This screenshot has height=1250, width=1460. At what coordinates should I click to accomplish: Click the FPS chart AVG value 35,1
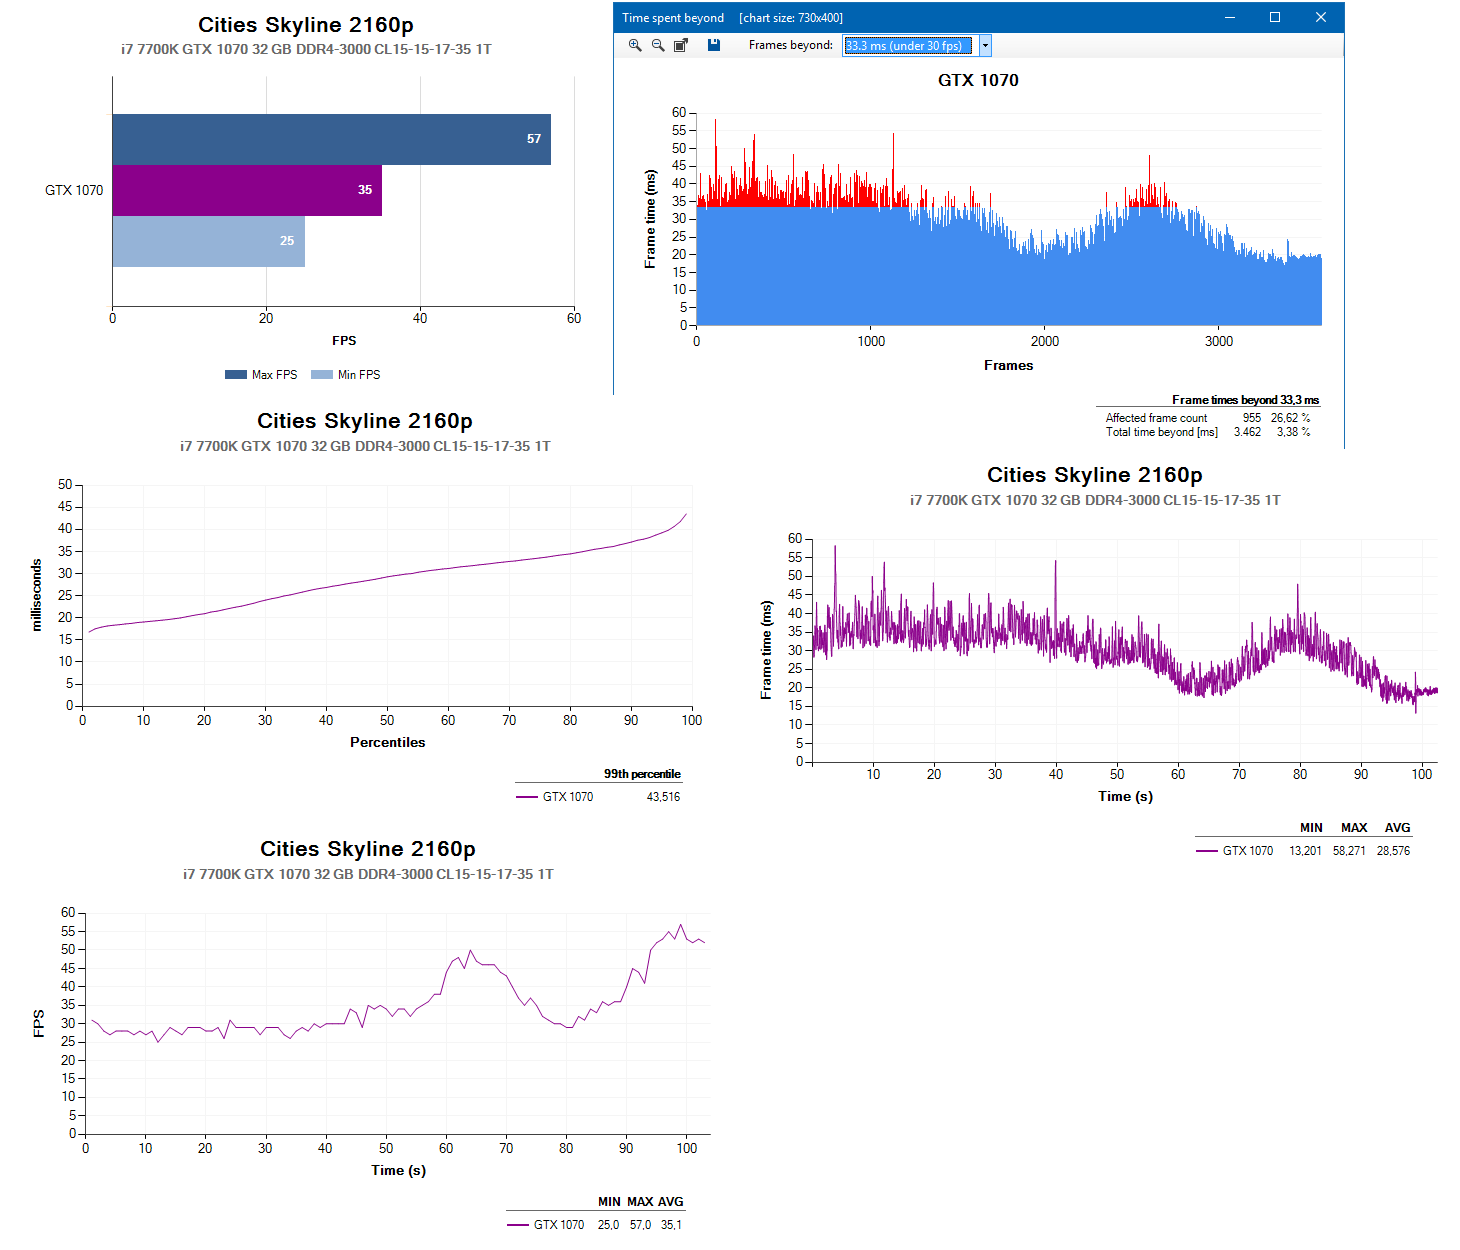coord(671,1225)
